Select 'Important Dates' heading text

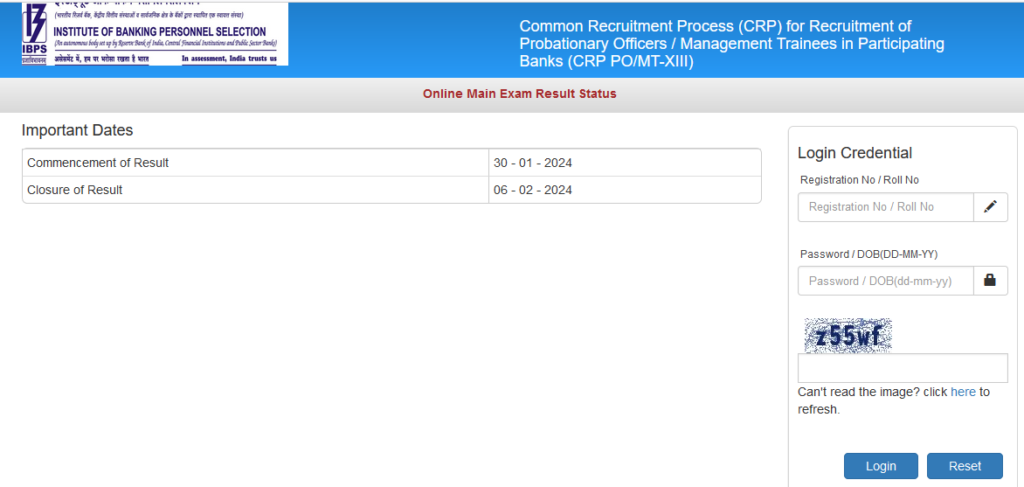tap(77, 131)
